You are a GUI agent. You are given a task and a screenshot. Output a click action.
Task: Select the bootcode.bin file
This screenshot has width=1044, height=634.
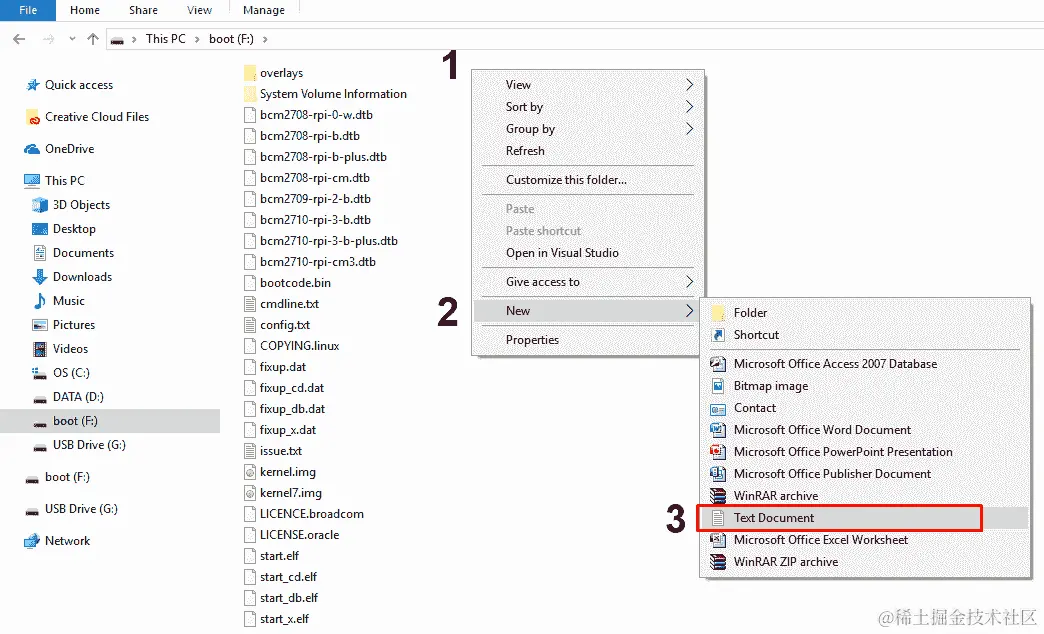coord(295,283)
